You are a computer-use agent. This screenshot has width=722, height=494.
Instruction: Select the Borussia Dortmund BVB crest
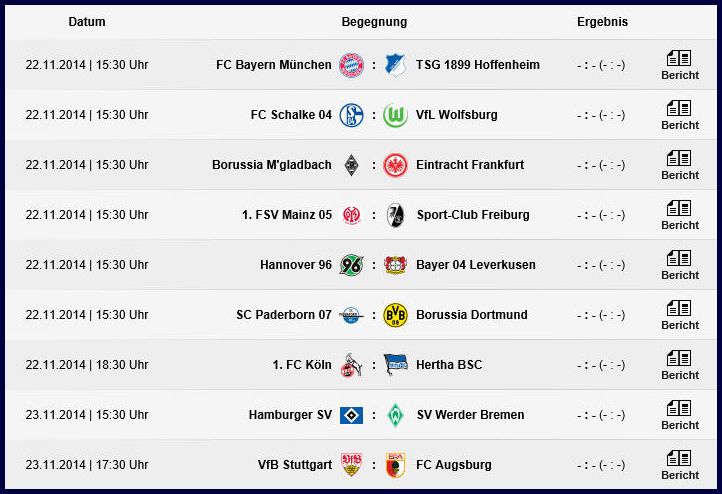(x=395, y=315)
